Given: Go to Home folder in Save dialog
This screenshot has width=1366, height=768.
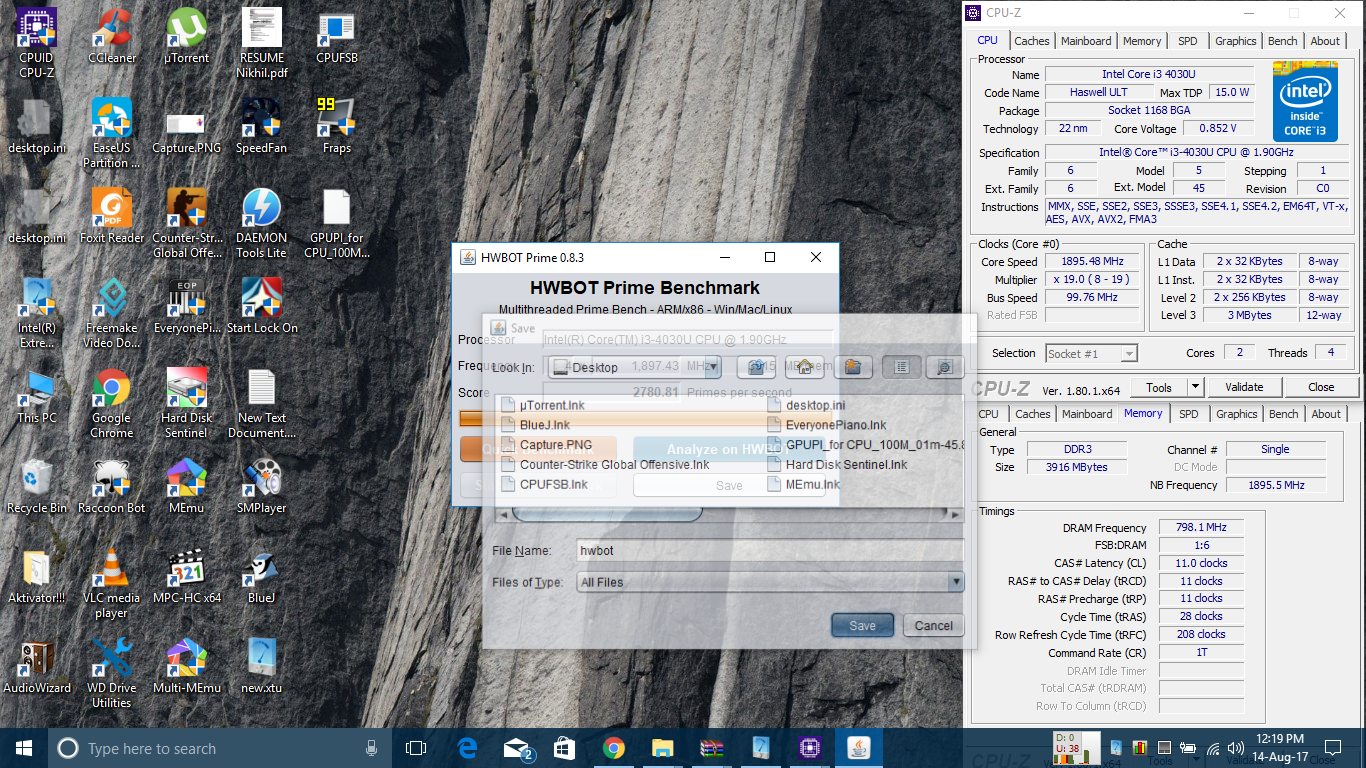Looking at the screenshot, I should coord(804,367).
